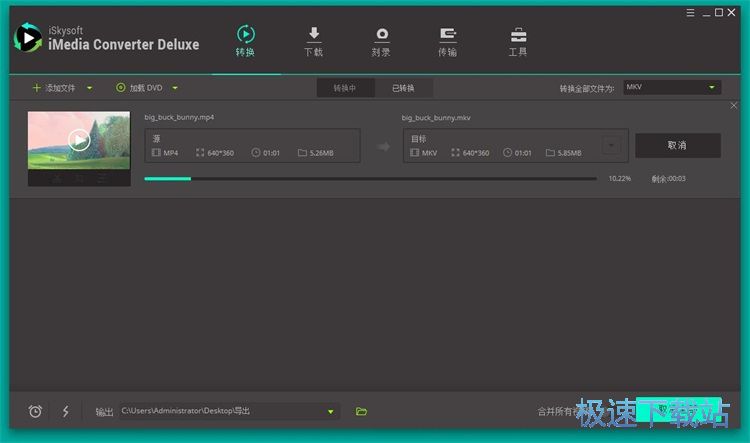This screenshot has height=443, width=750.
Task: Open the 下载 (Download) section
Action: [x=314, y=42]
